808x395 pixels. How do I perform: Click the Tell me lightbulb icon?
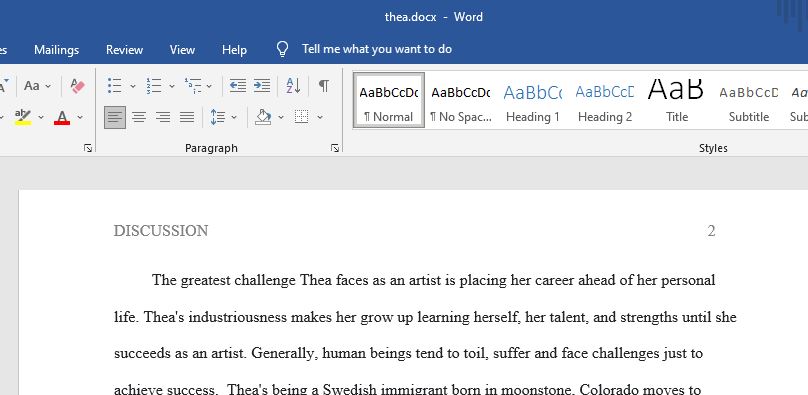coord(282,49)
